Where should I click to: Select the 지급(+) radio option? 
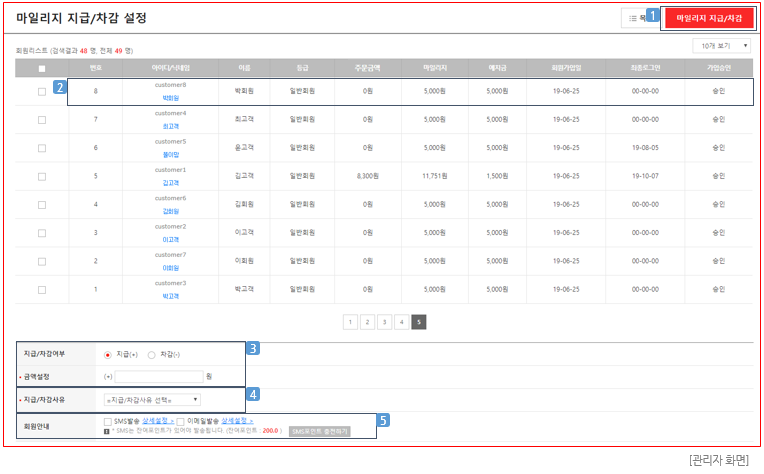click(x=108, y=355)
